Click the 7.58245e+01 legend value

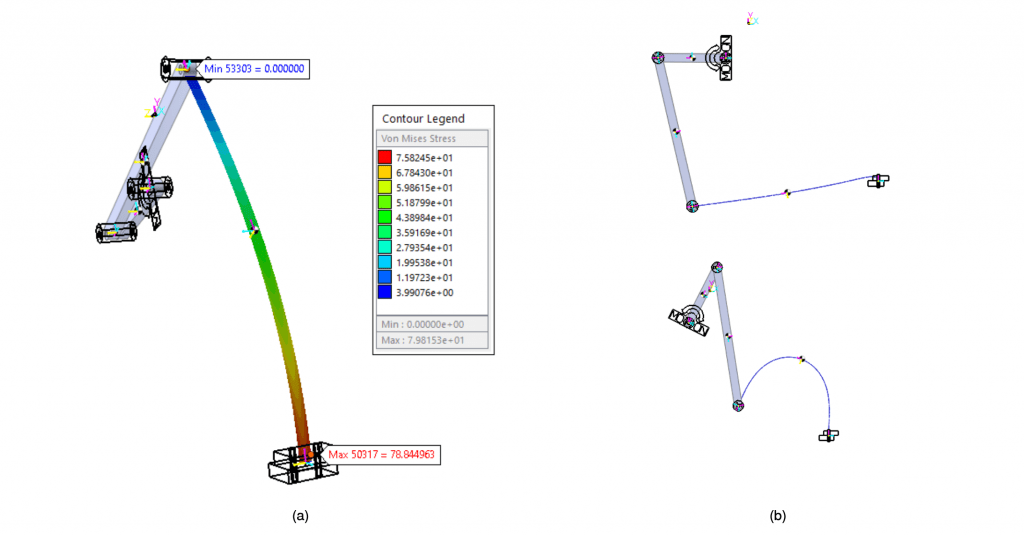coord(424,157)
